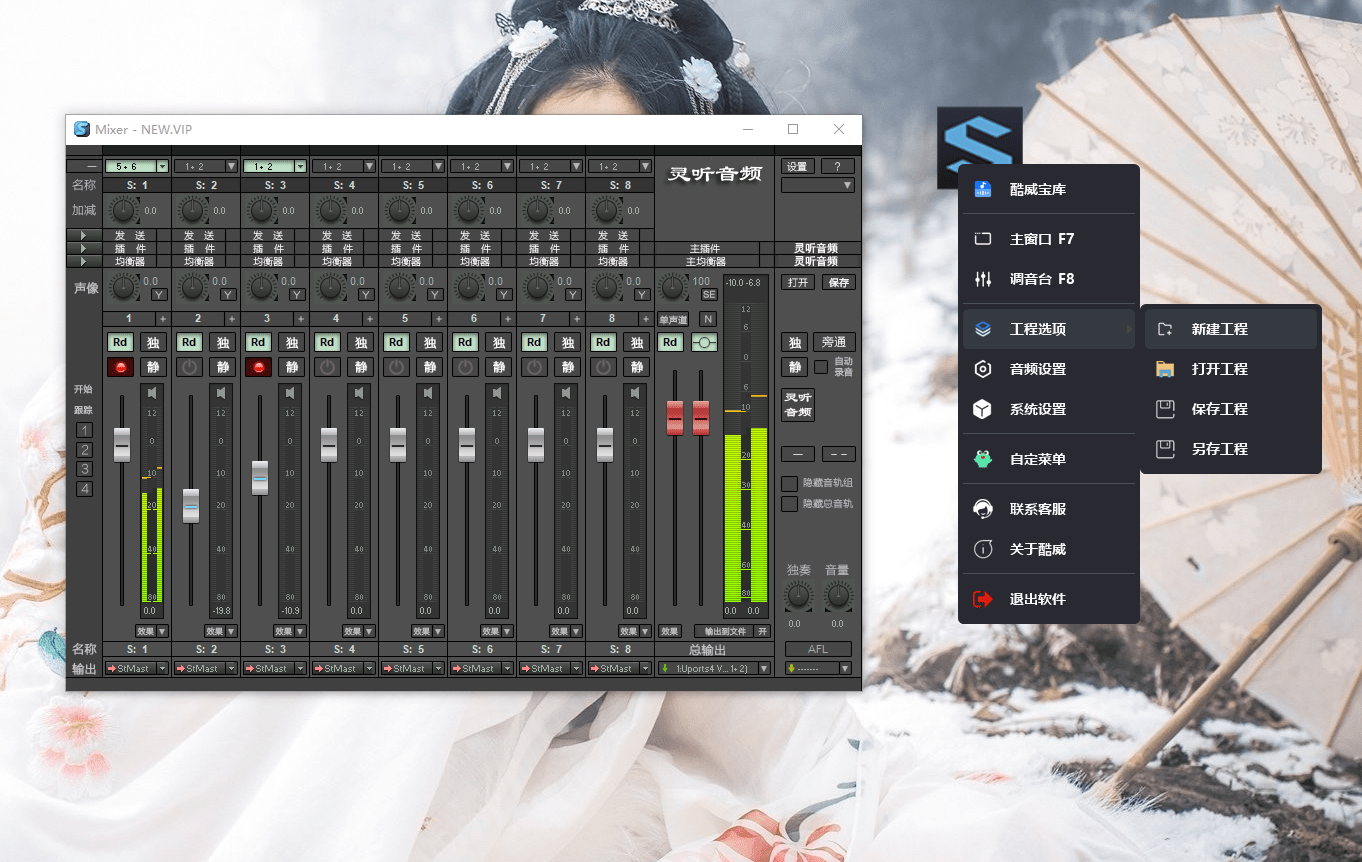Check the 隐藏音轨组 checkbox
The image size is (1362, 862).
tap(789, 484)
